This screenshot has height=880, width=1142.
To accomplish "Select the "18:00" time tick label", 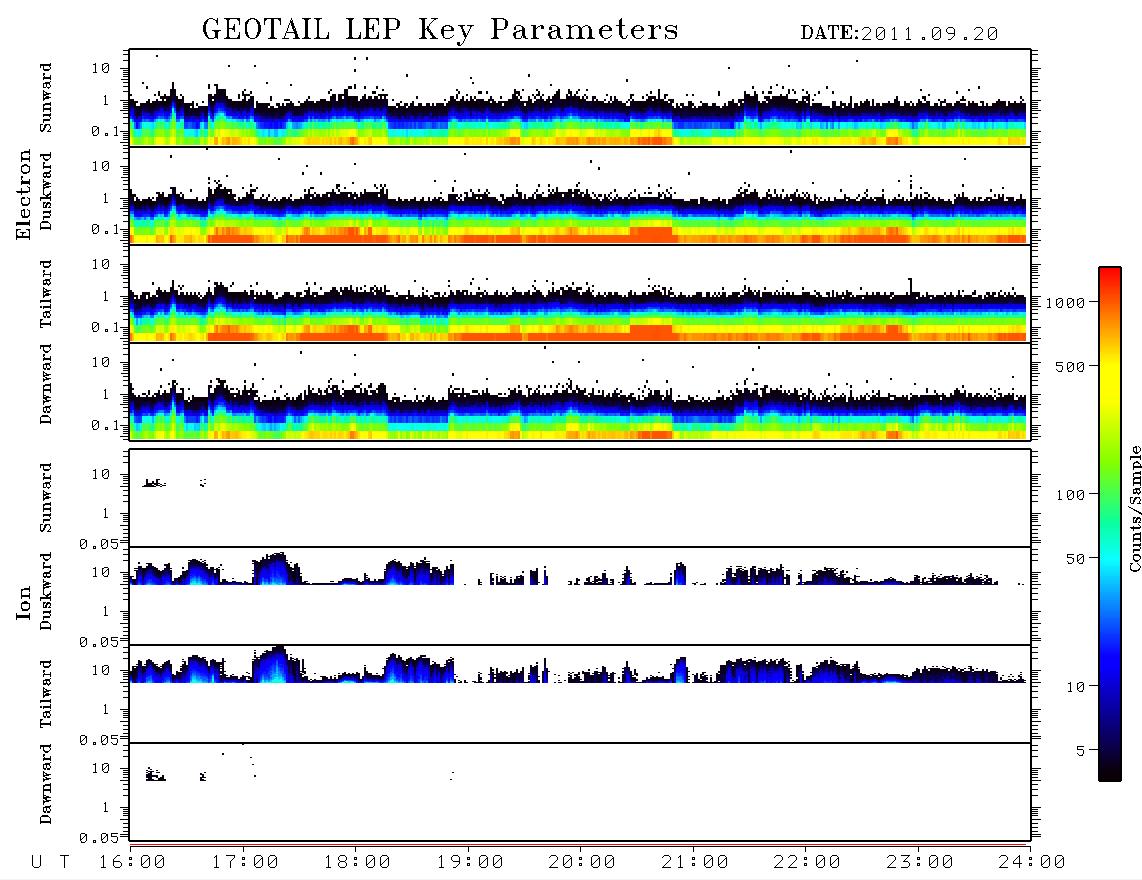I will click(358, 863).
